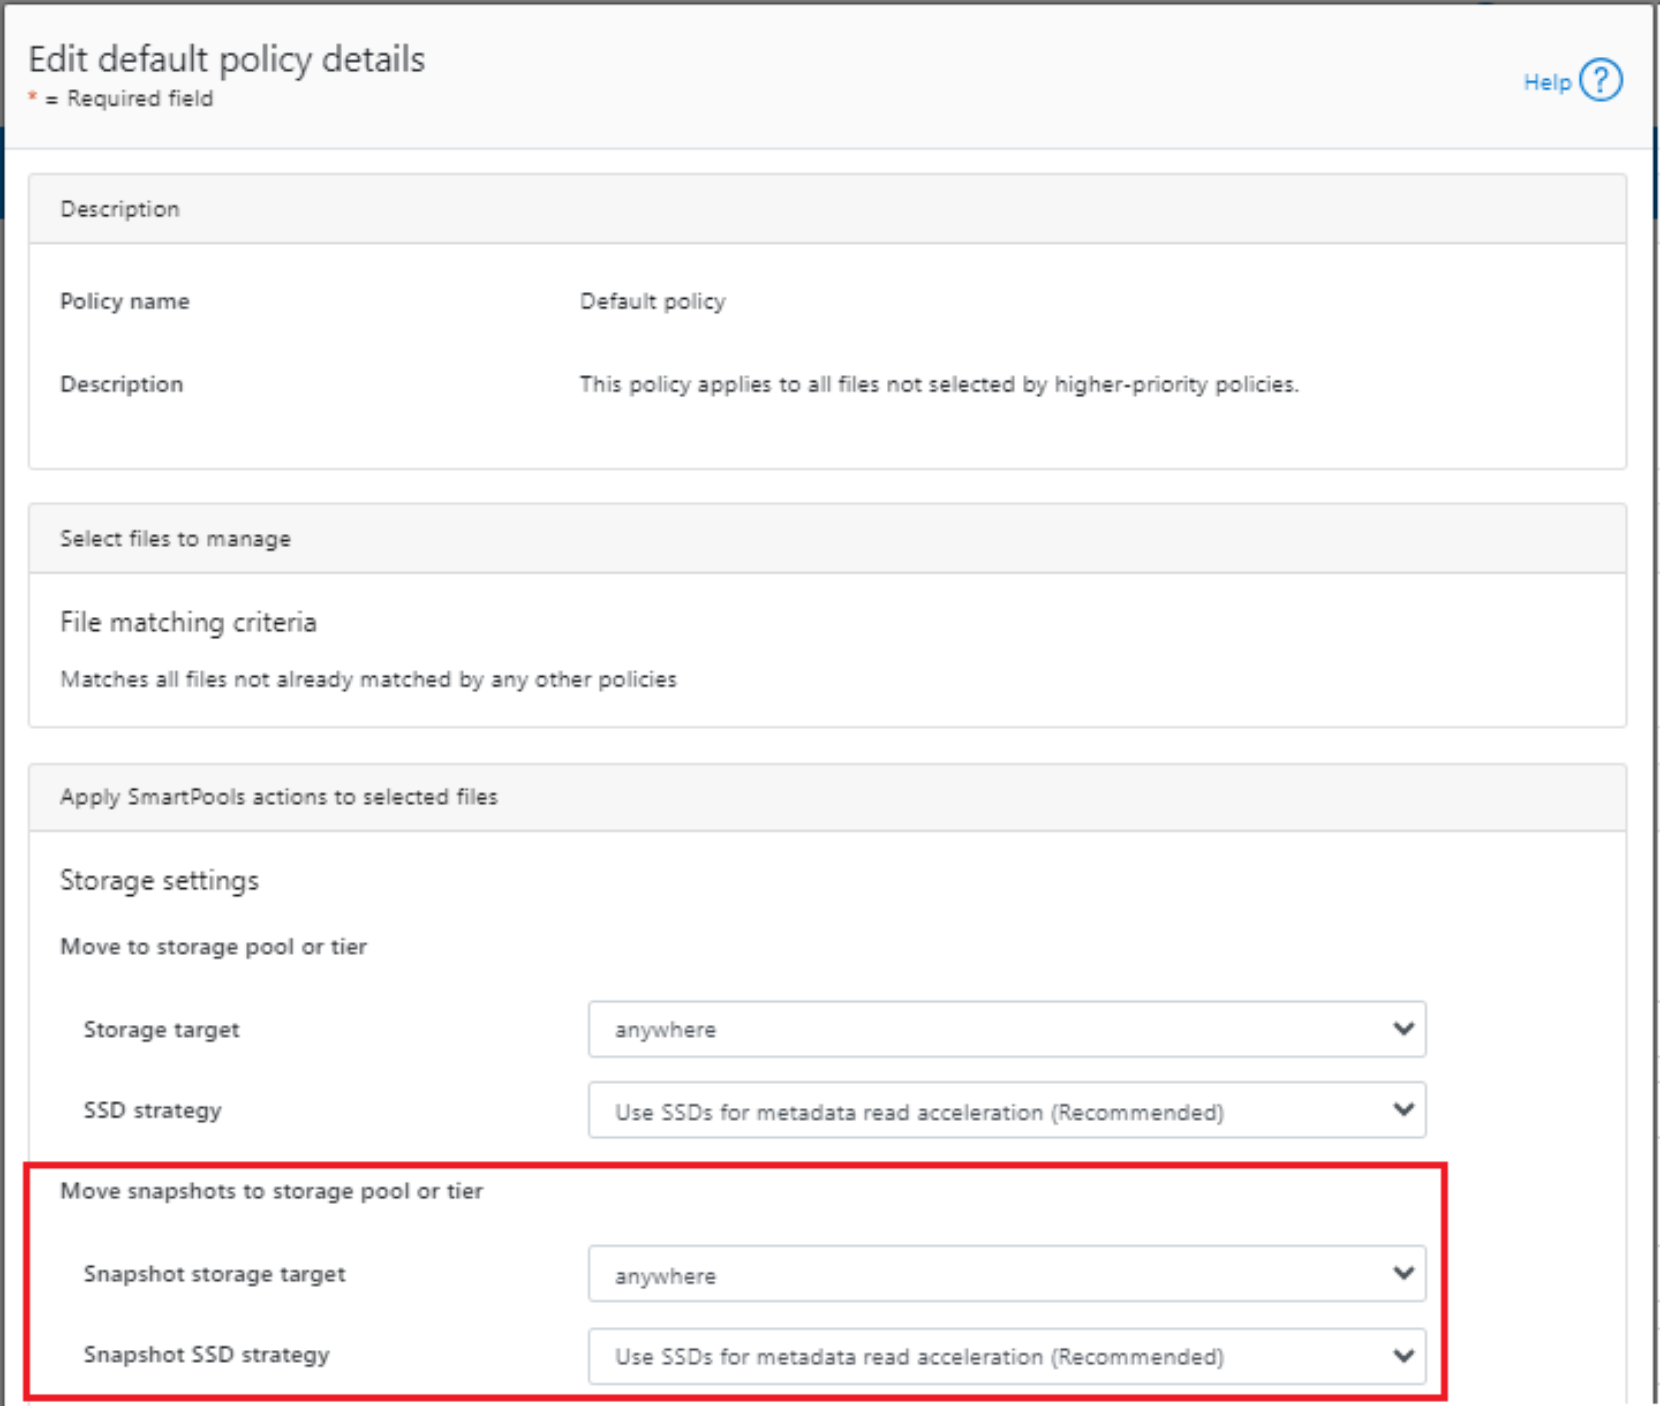Screen dimensions: 1661x1406
Task: Click the 'Snapshot storage target' label
Action: click(x=214, y=1274)
